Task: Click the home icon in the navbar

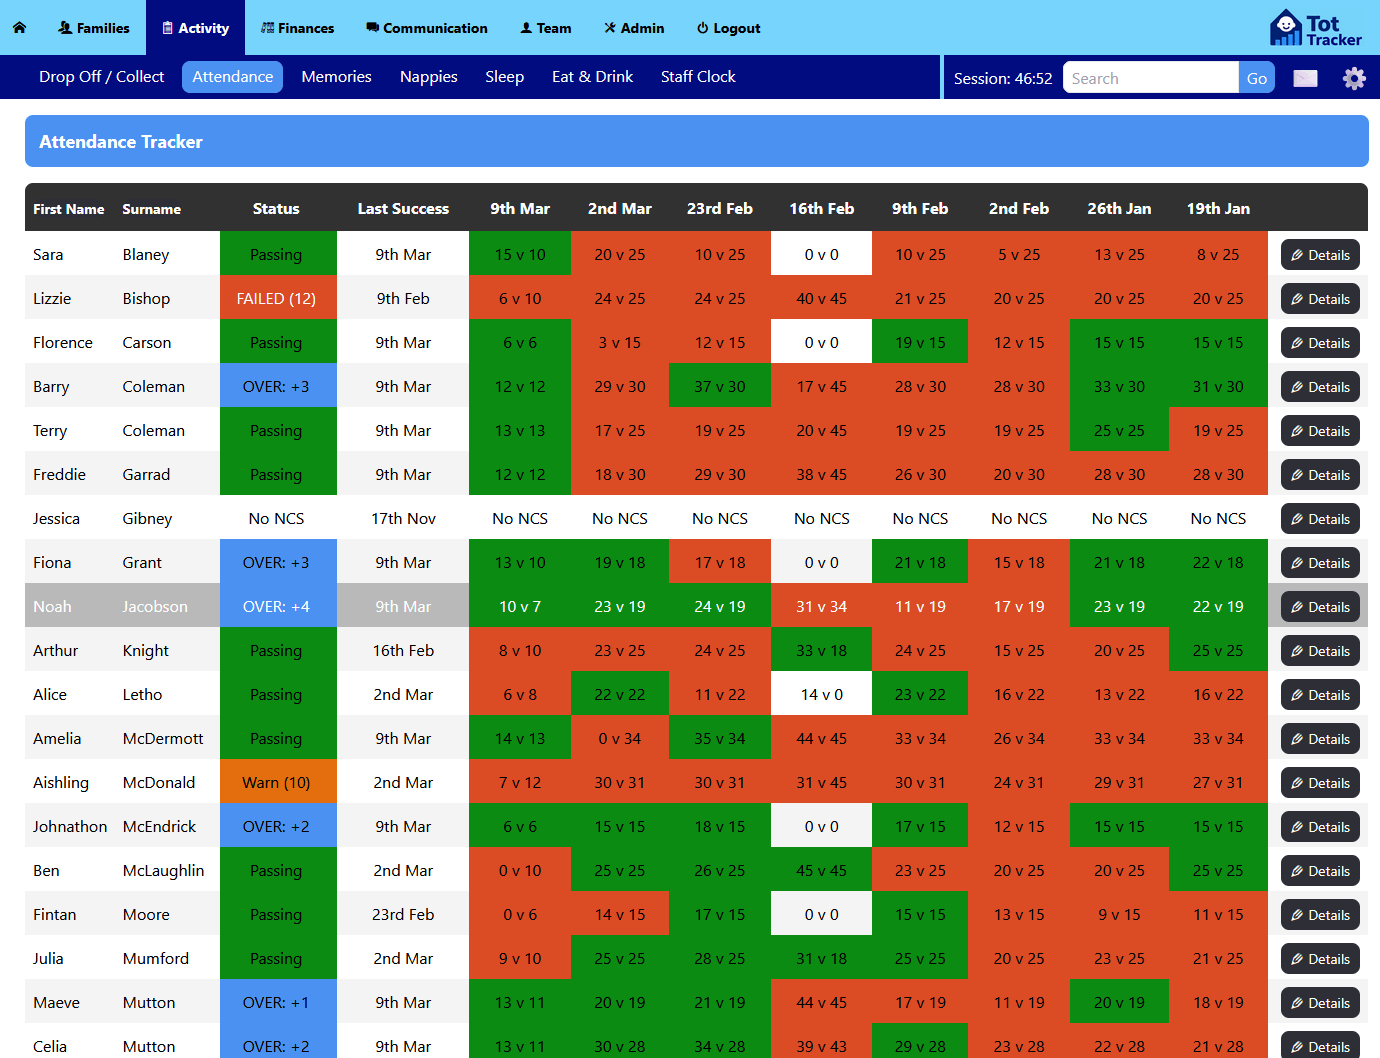Action: pos(19,28)
